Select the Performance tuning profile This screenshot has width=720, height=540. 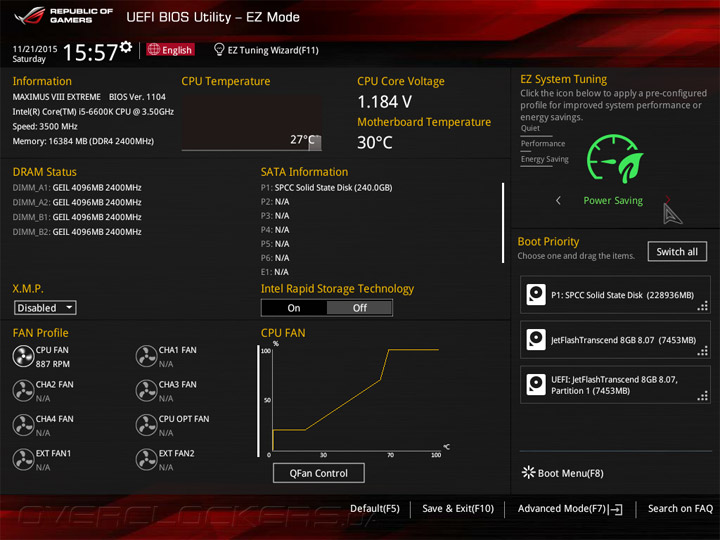pos(543,145)
